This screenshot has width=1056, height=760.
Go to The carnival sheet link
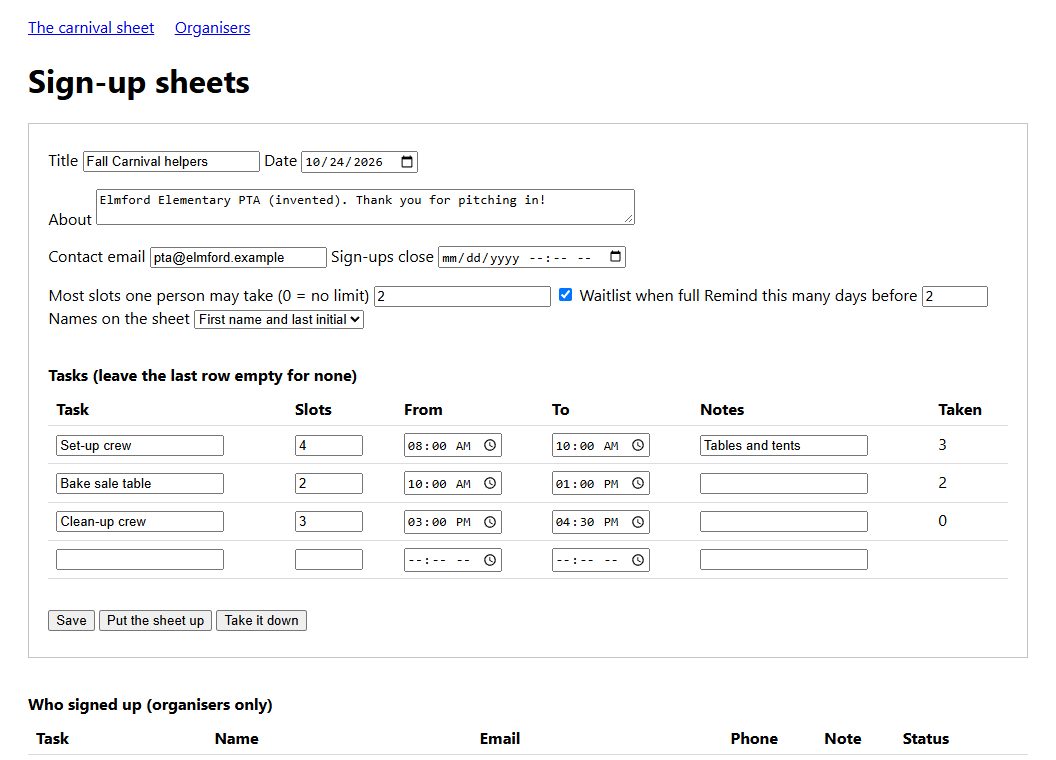(x=91, y=28)
